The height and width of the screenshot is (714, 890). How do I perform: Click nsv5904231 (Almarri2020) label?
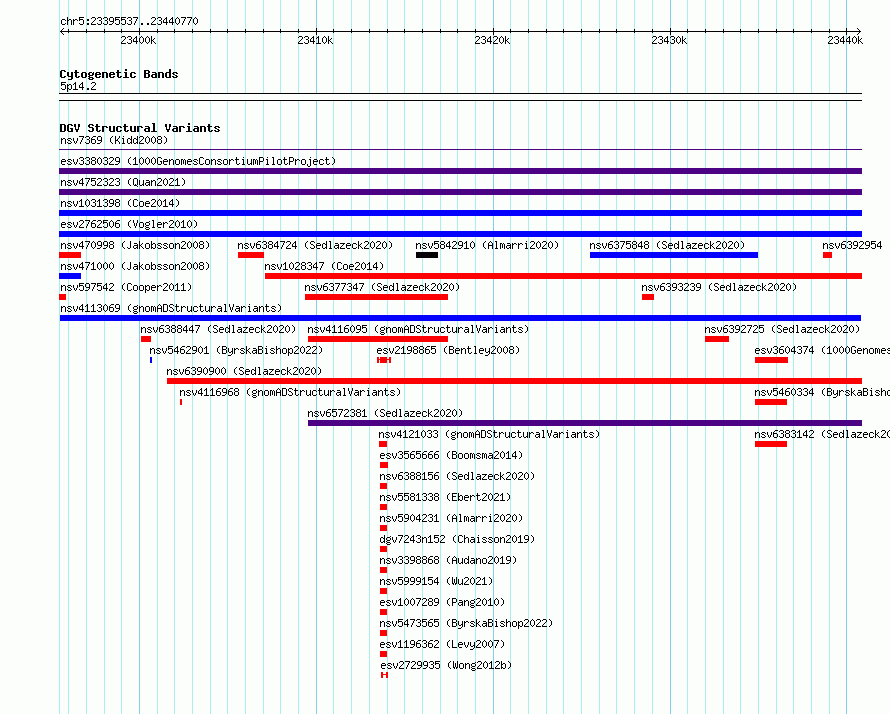(x=451, y=518)
